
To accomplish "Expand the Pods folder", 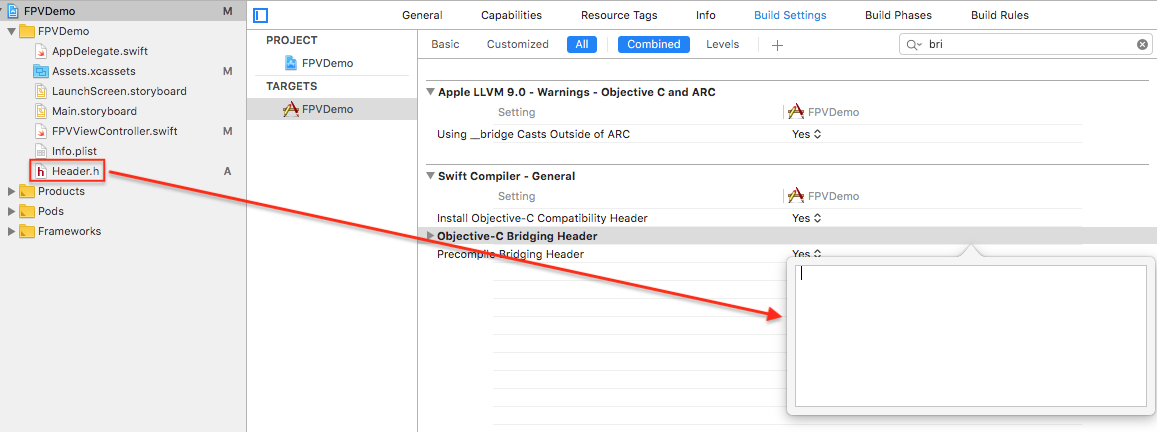I will [11, 211].
